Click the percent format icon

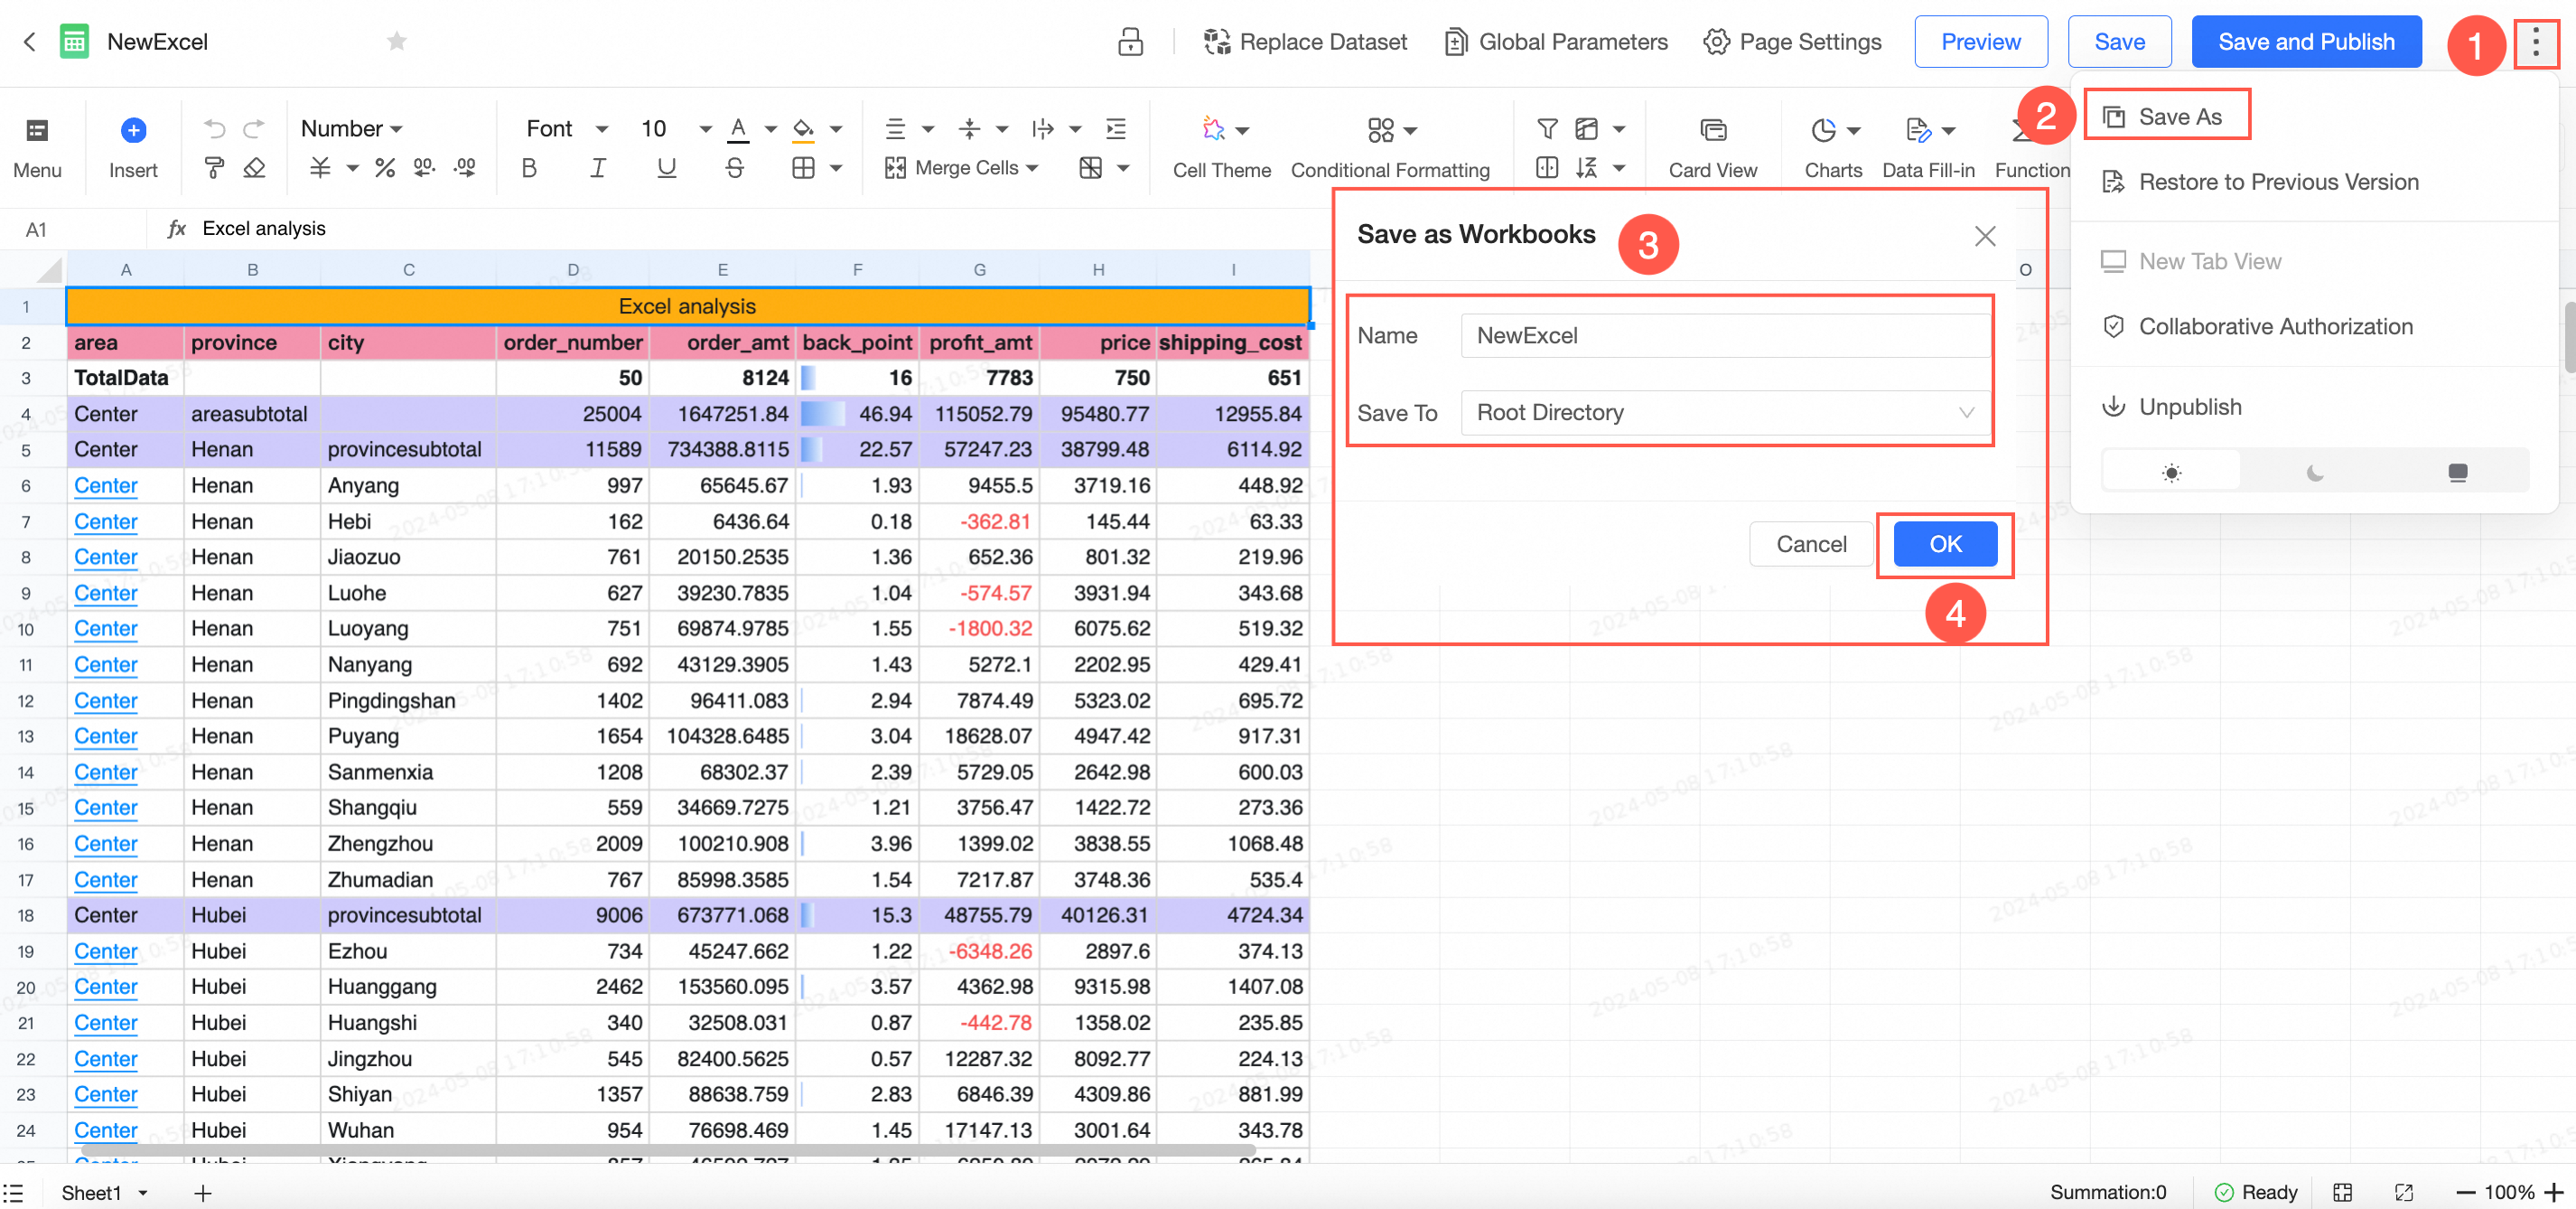pos(384,168)
